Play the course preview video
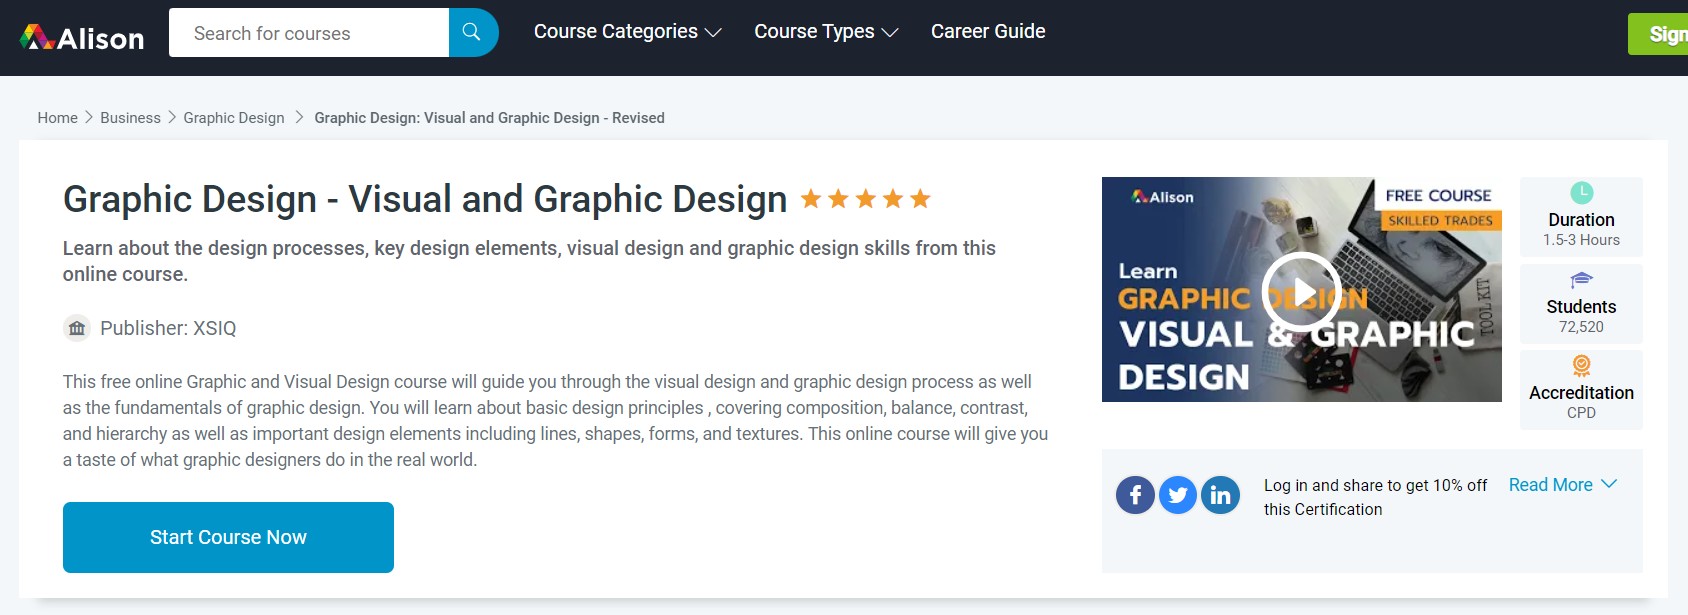The image size is (1688, 615). (x=1301, y=292)
